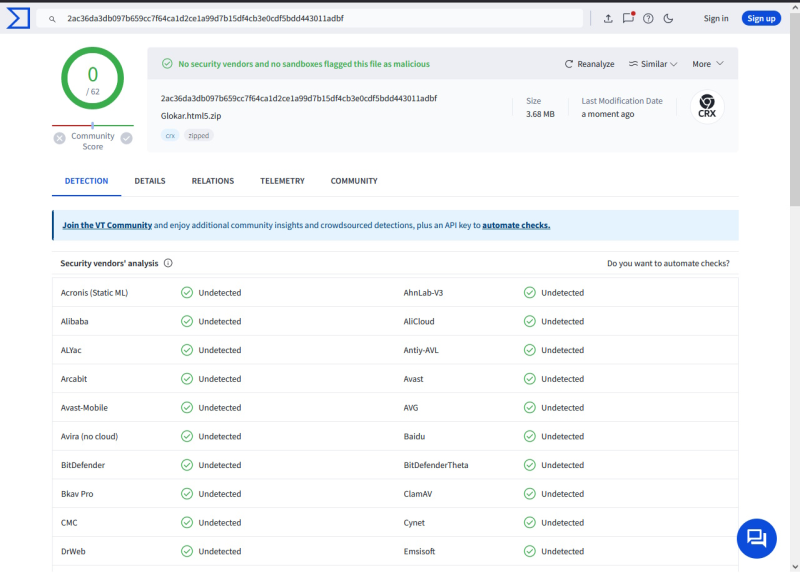Open the upload file icon
The height and width of the screenshot is (573, 800).
pyautogui.click(x=608, y=19)
